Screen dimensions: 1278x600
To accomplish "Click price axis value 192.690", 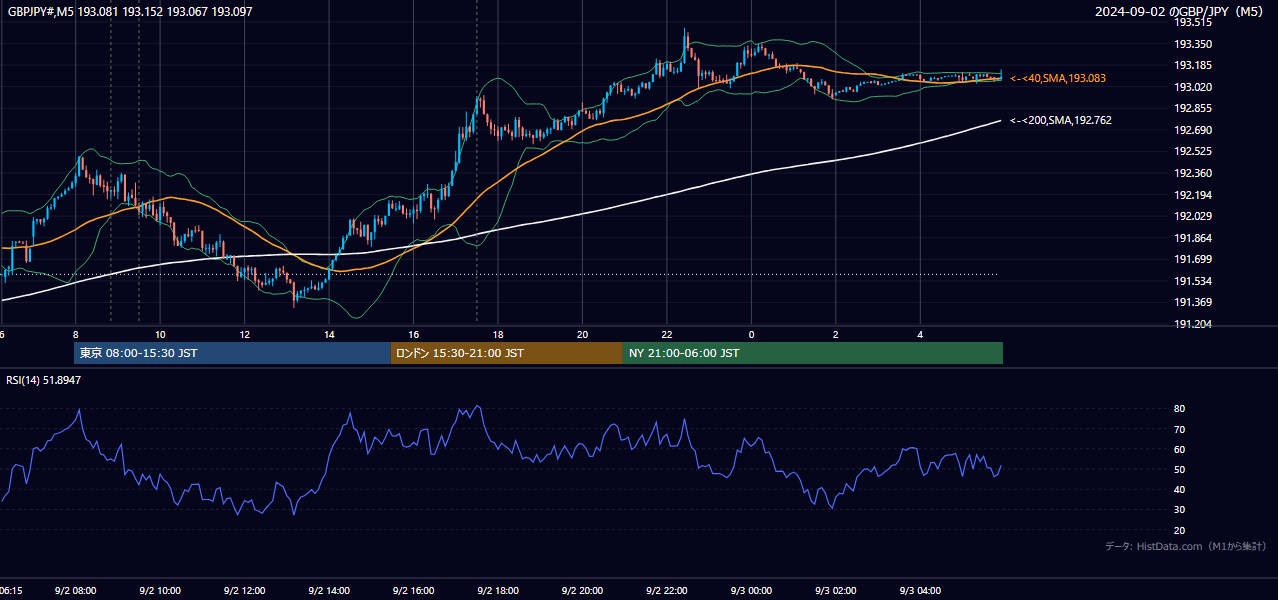I will pos(1193,130).
